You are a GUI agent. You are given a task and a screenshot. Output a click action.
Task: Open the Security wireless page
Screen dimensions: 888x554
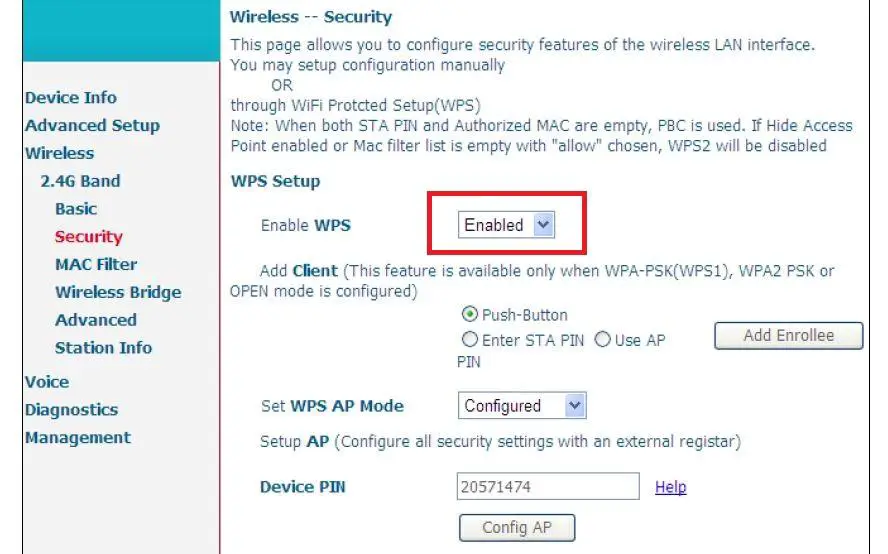[89, 237]
